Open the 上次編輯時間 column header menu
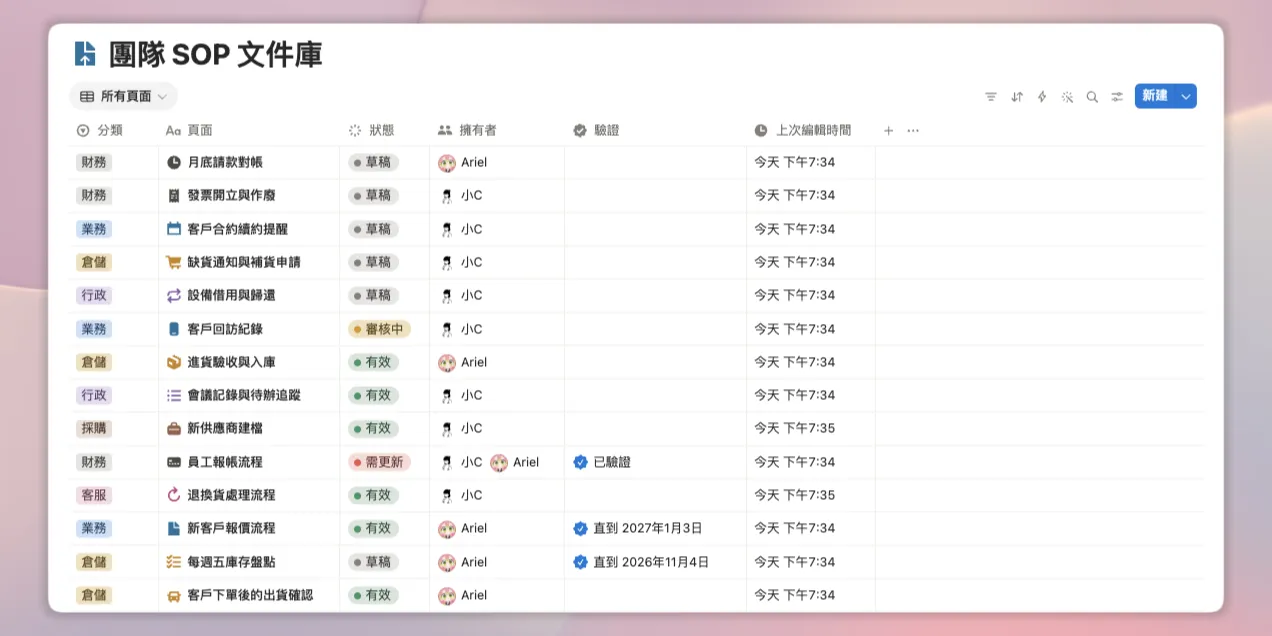The width and height of the screenshot is (1272, 636). point(803,130)
